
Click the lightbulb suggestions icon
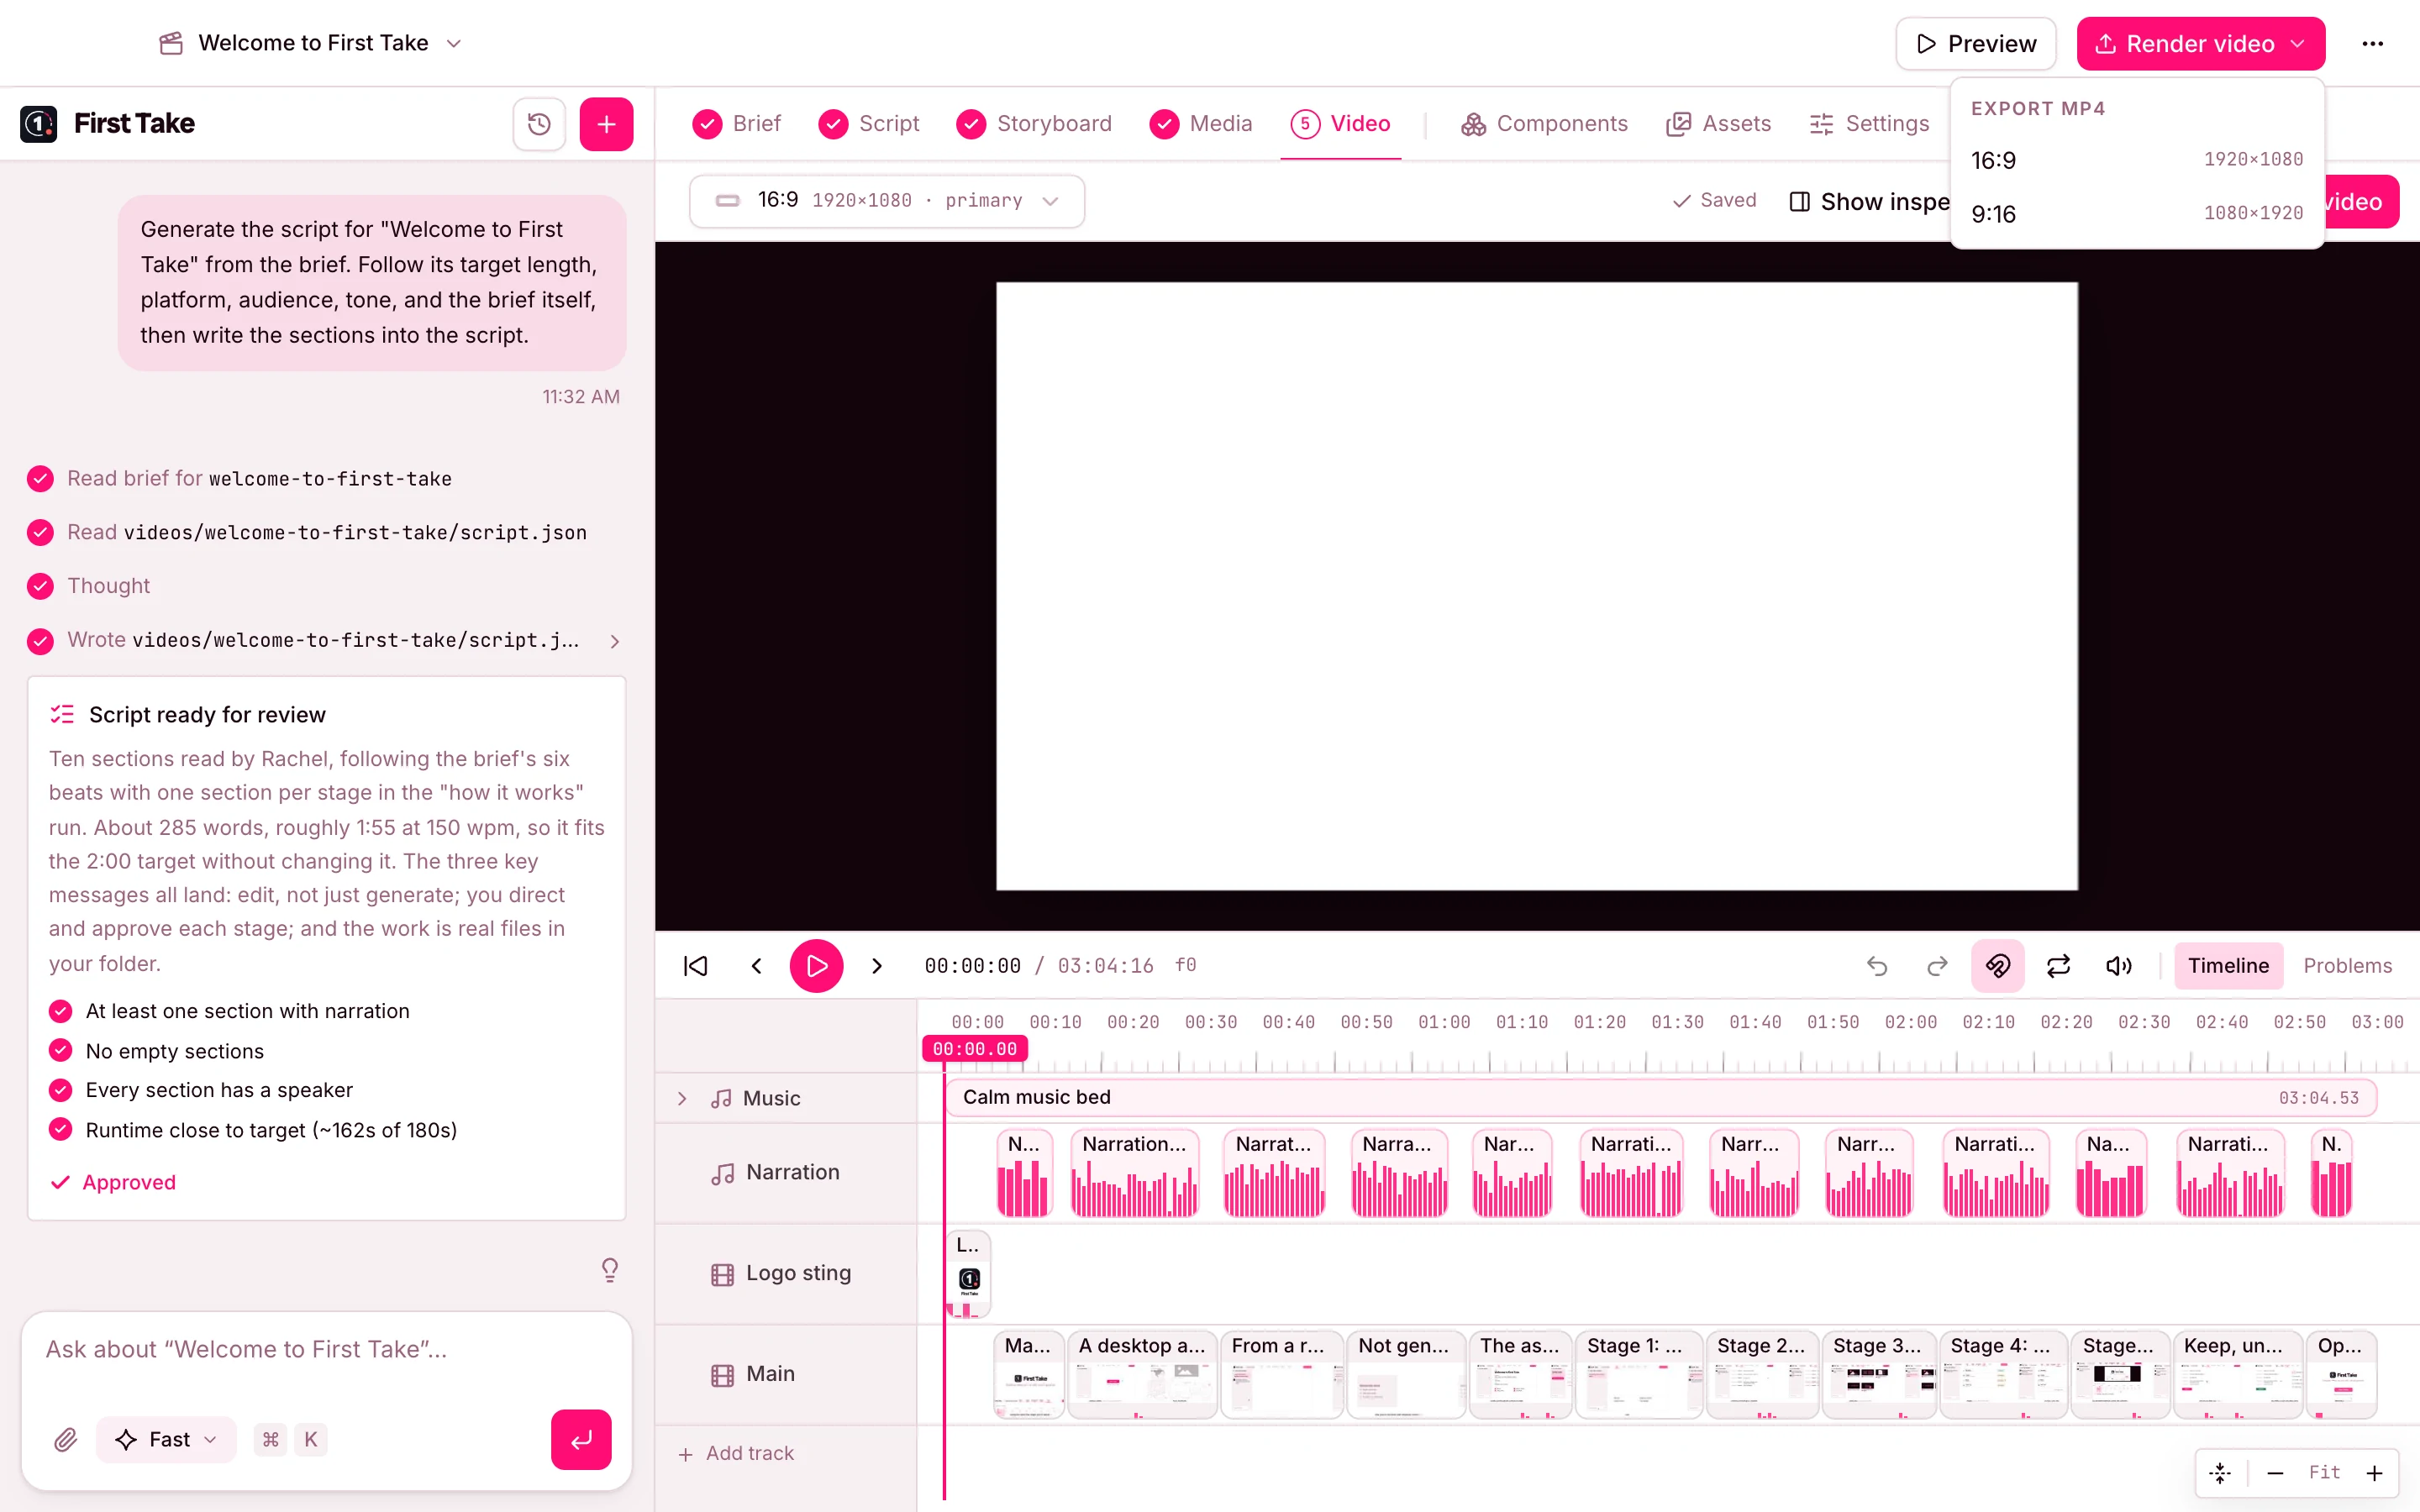click(610, 1270)
